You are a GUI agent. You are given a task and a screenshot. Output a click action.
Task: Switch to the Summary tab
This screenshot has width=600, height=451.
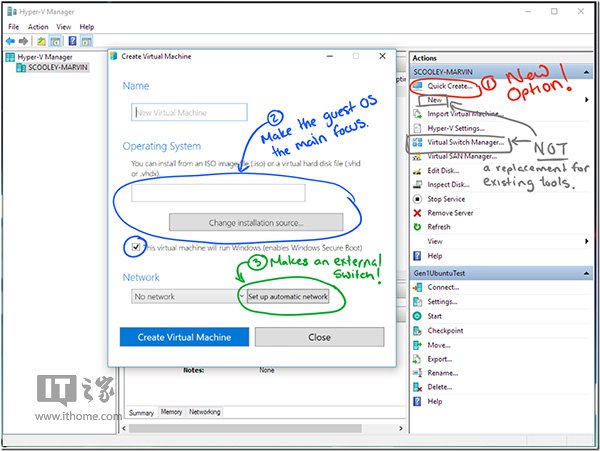[x=141, y=413]
